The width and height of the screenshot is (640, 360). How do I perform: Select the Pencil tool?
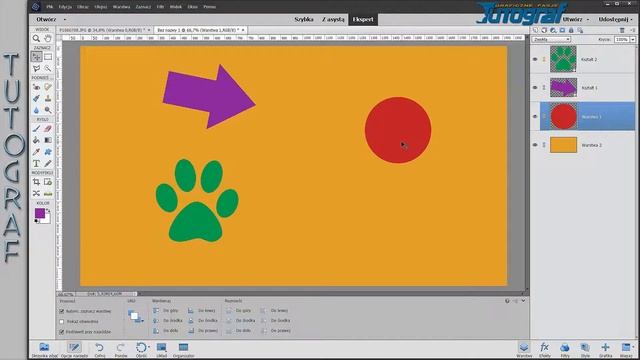(48, 163)
